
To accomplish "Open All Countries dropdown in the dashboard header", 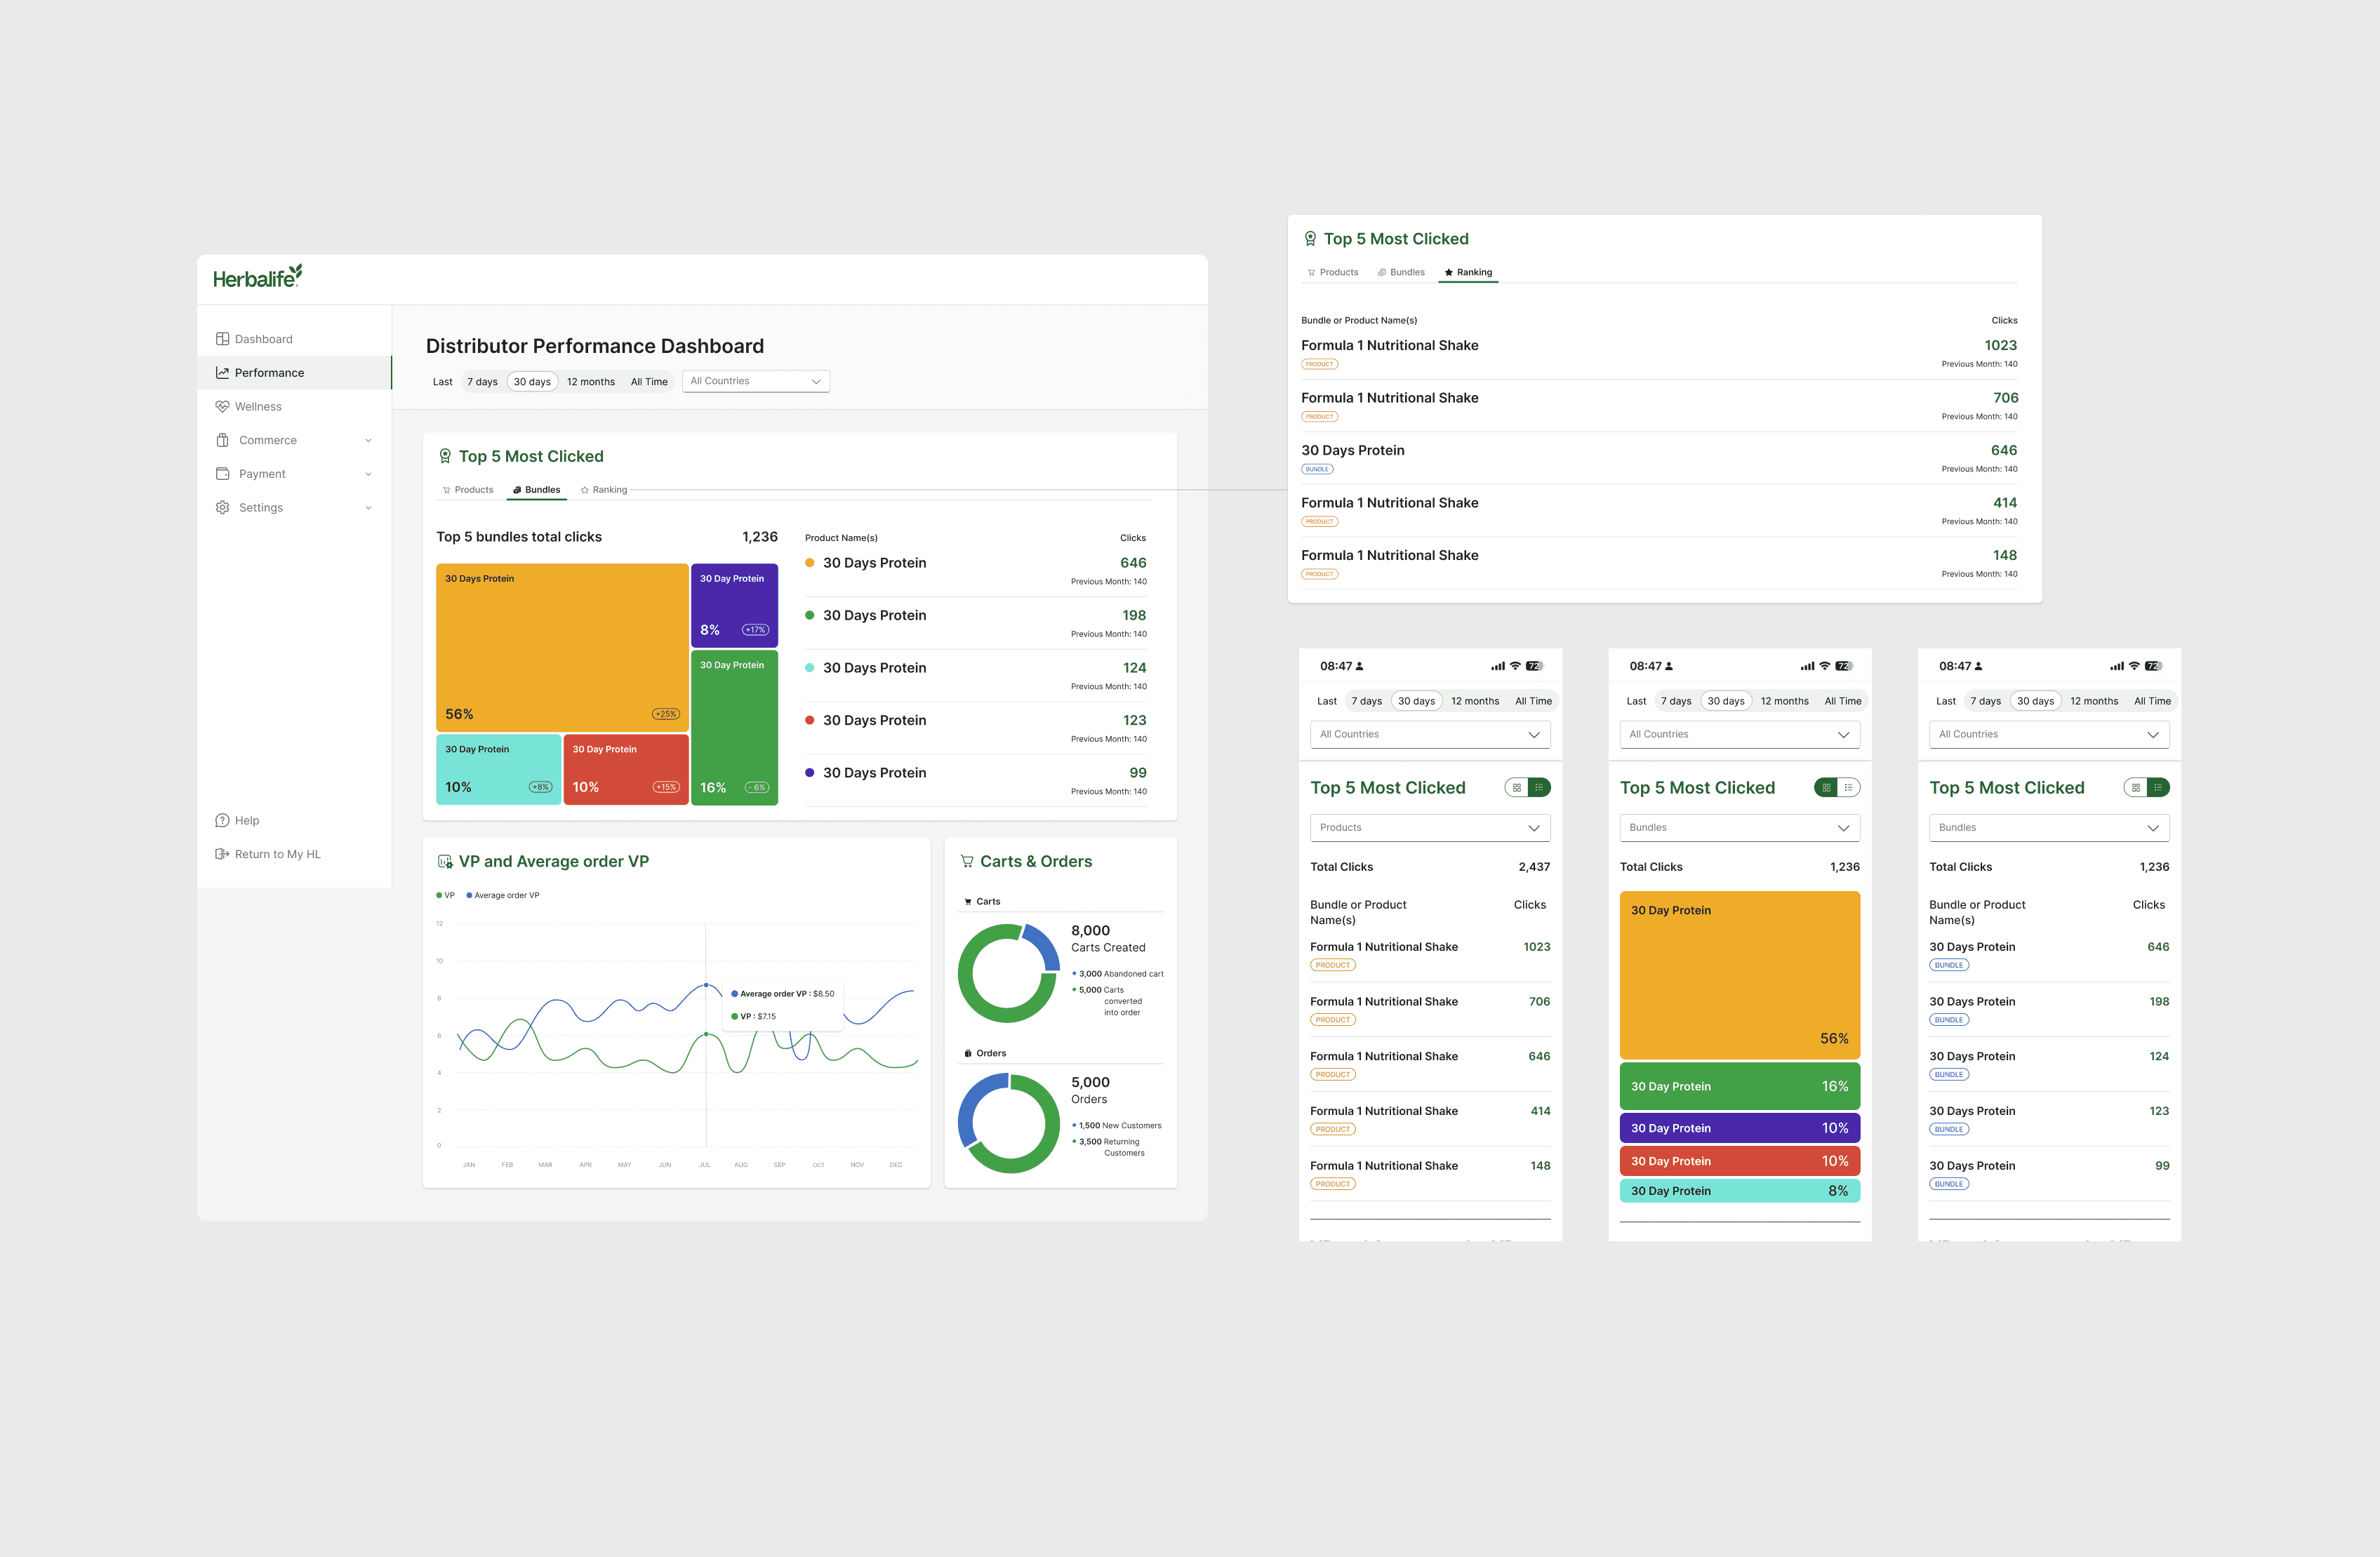I will click(x=756, y=381).
